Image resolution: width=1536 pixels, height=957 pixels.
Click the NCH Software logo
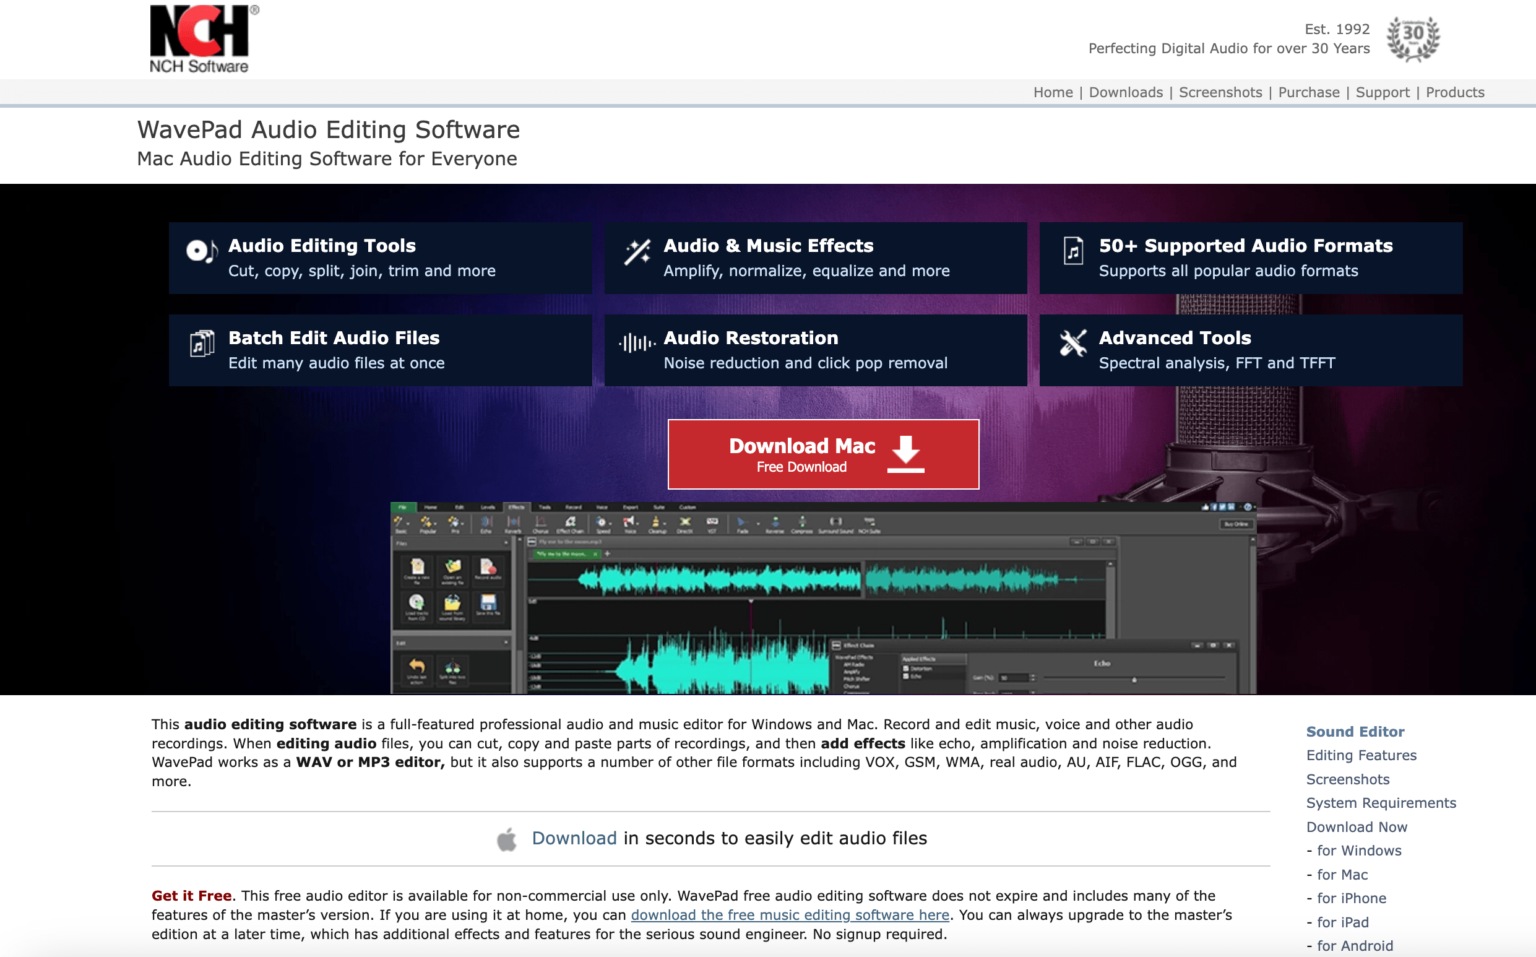[198, 38]
